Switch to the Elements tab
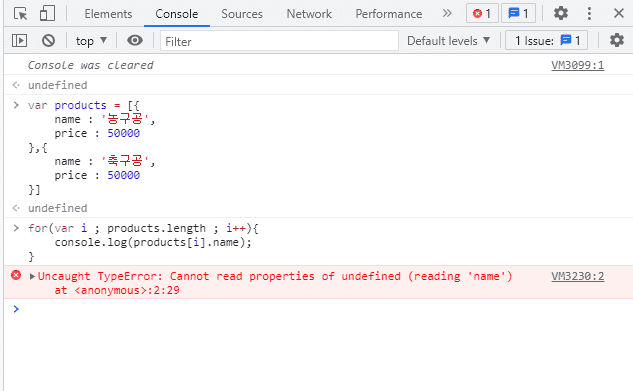The height and width of the screenshot is (391, 633). pos(108,14)
